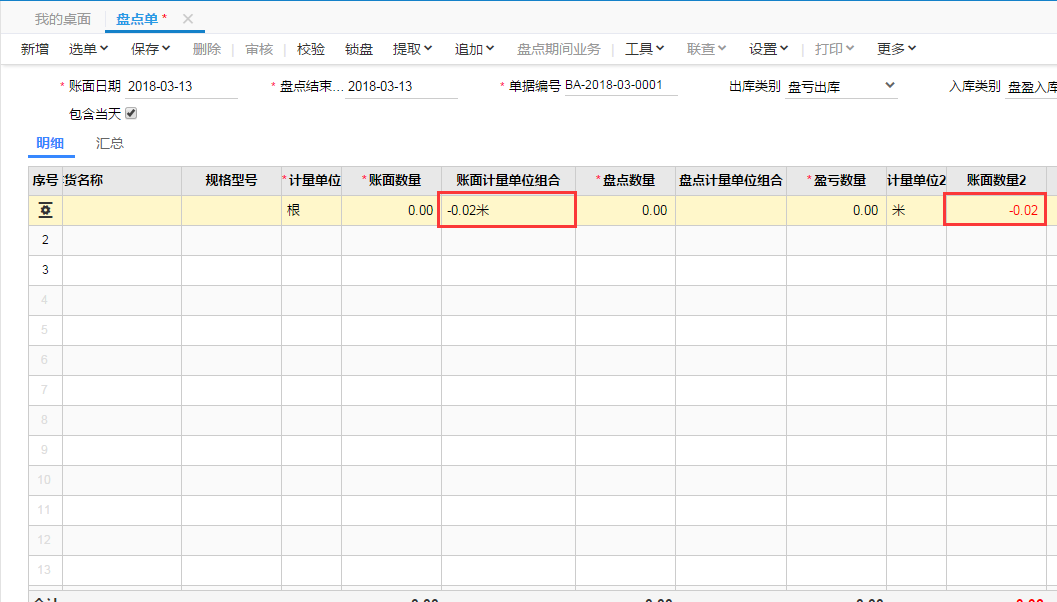Click the 计量单位 column header
1057x602 pixels.
coord(311,181)
